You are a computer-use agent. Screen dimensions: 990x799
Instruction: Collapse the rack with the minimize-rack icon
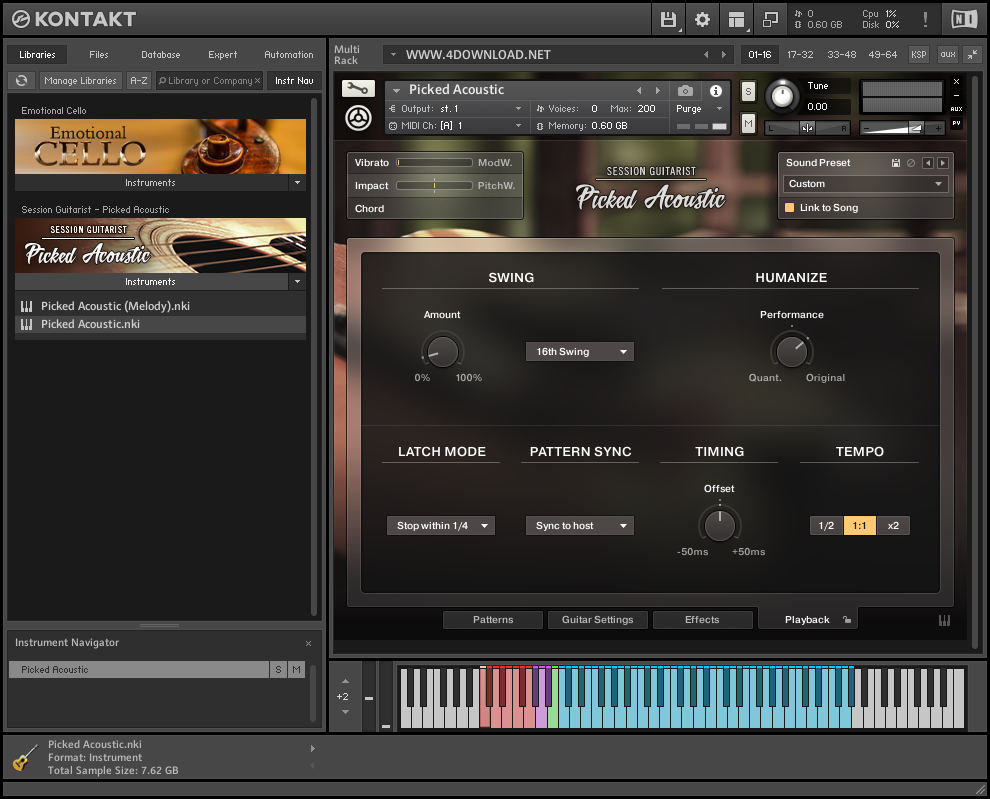tap(973, 55)
